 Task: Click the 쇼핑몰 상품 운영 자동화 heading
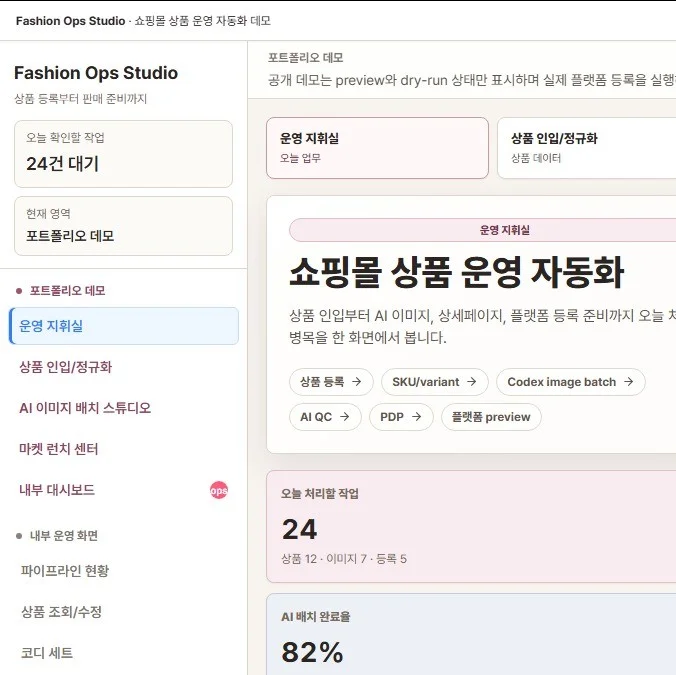457,272
